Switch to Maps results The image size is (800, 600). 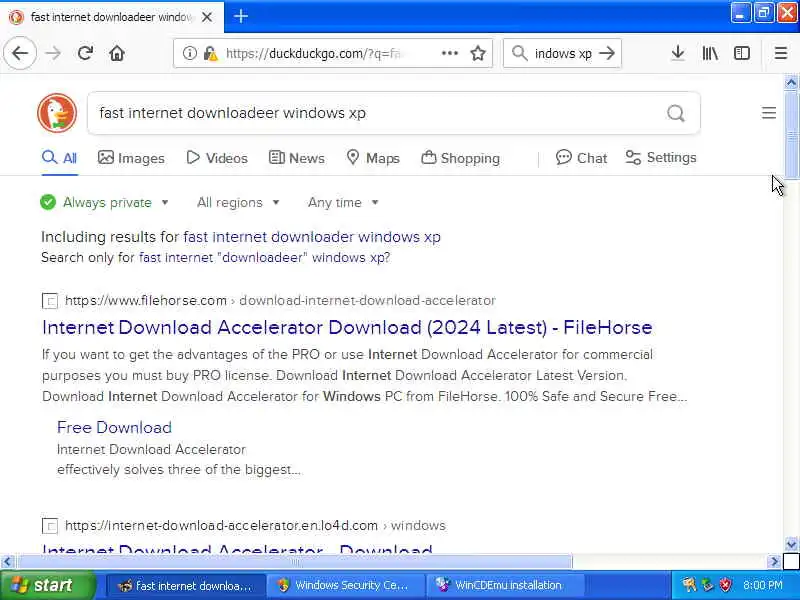[372, 158]
